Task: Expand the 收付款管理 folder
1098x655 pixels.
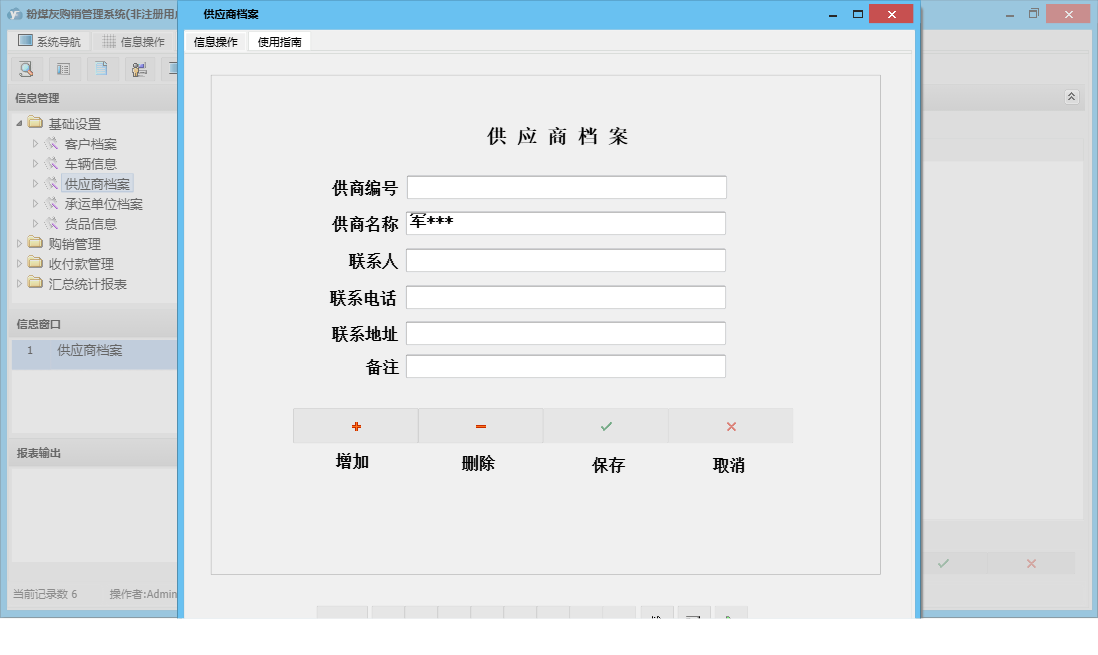Action: (22, 263)
